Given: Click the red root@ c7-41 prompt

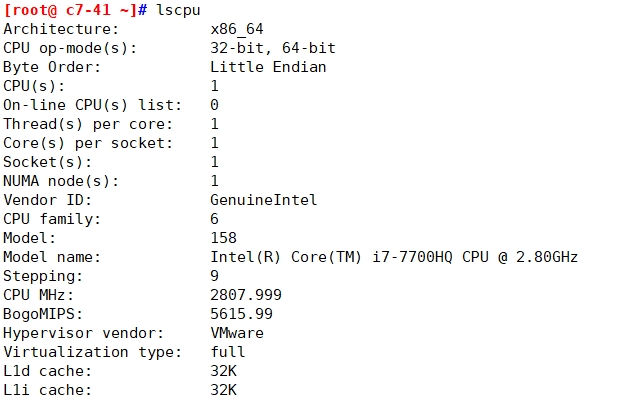Looking at the screenshot, I should [71, 10].
